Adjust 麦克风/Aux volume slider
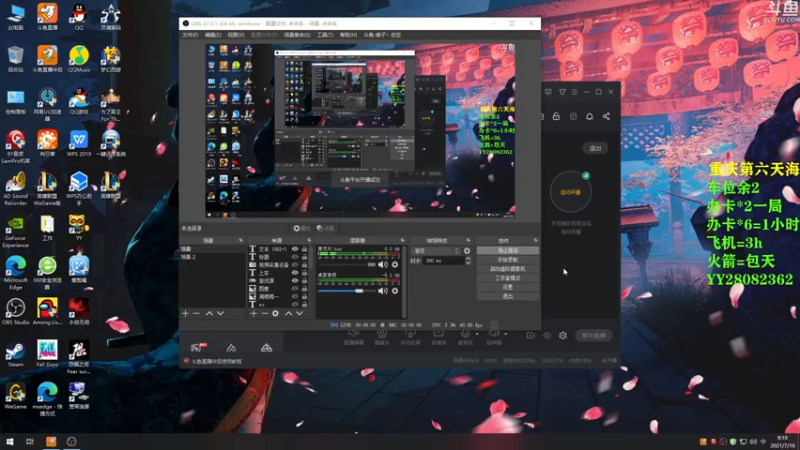This screenshot has width=800, height=450. point(347,265)
